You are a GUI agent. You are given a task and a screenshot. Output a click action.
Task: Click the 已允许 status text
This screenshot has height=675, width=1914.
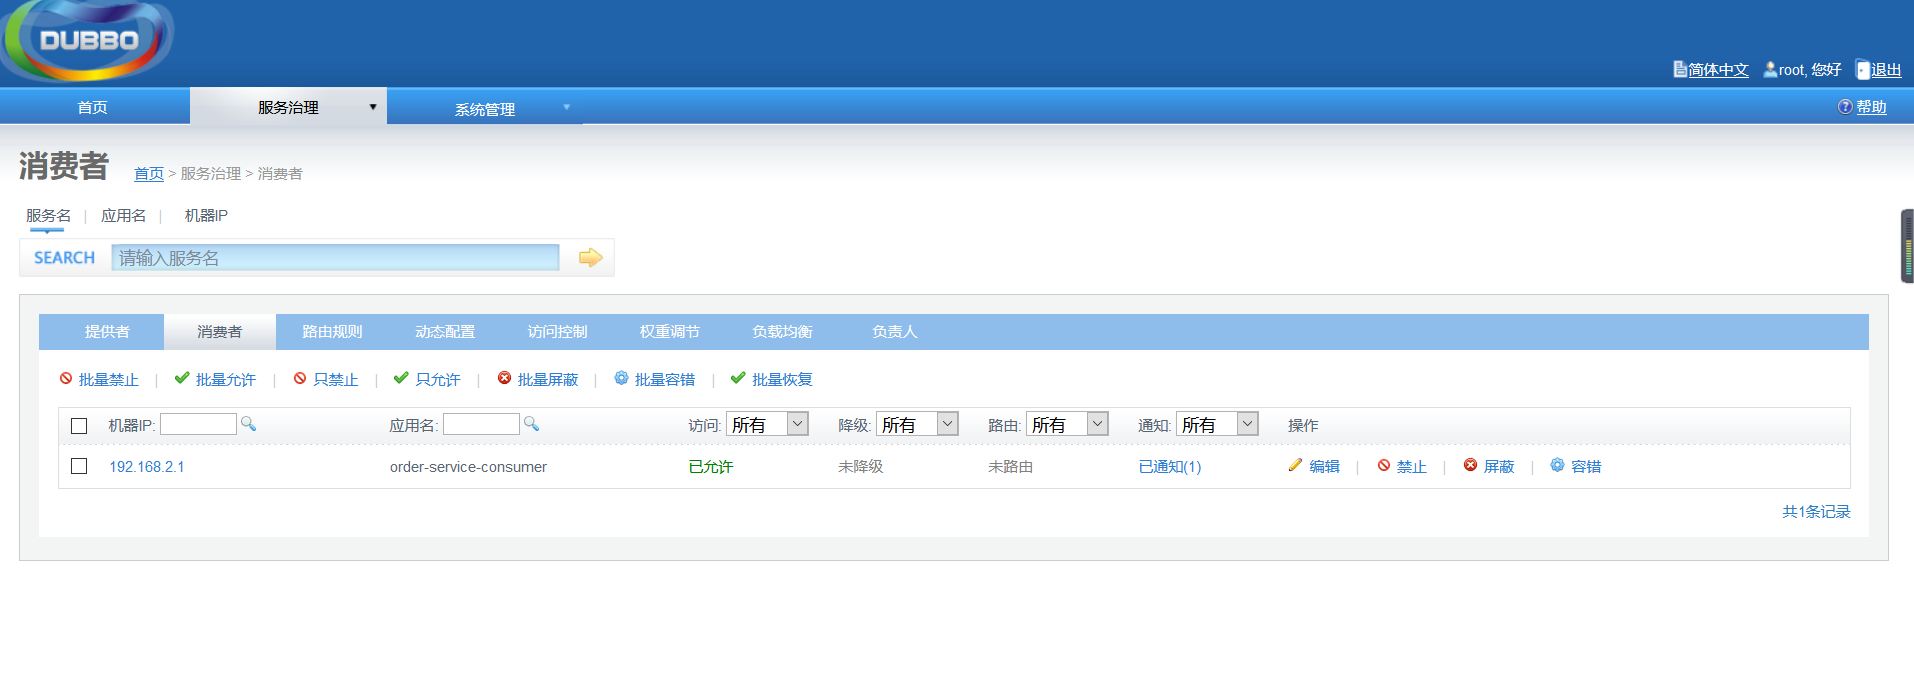pos(711,467)
